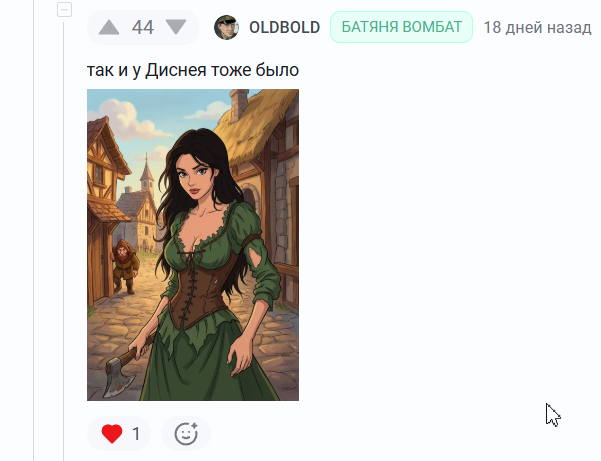The image size is (601, 461).
Task: Open the '18 дней назад' timestamp link
Action: point(537,28)
